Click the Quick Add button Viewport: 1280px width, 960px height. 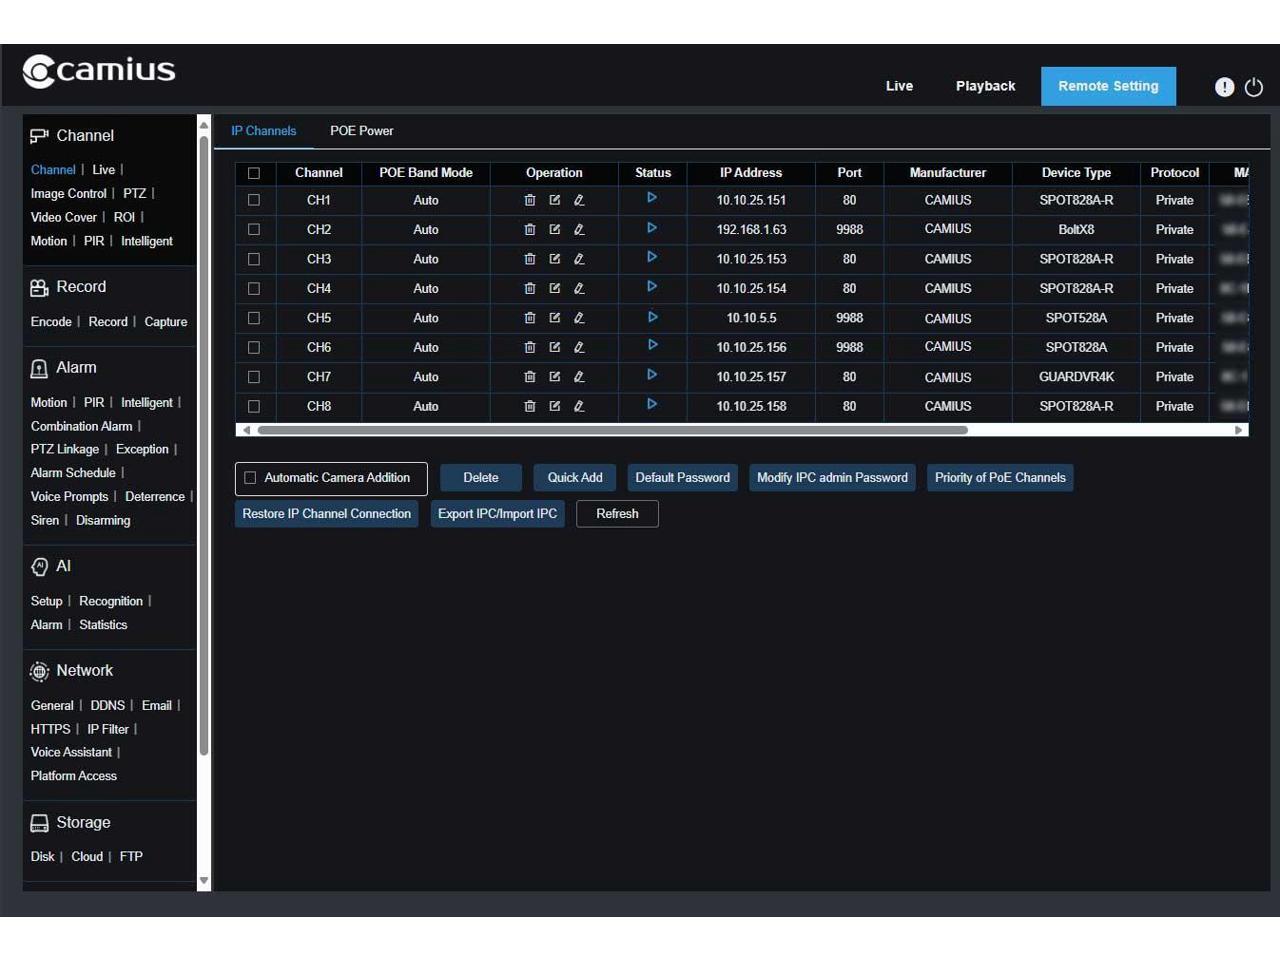click(575, 478)
